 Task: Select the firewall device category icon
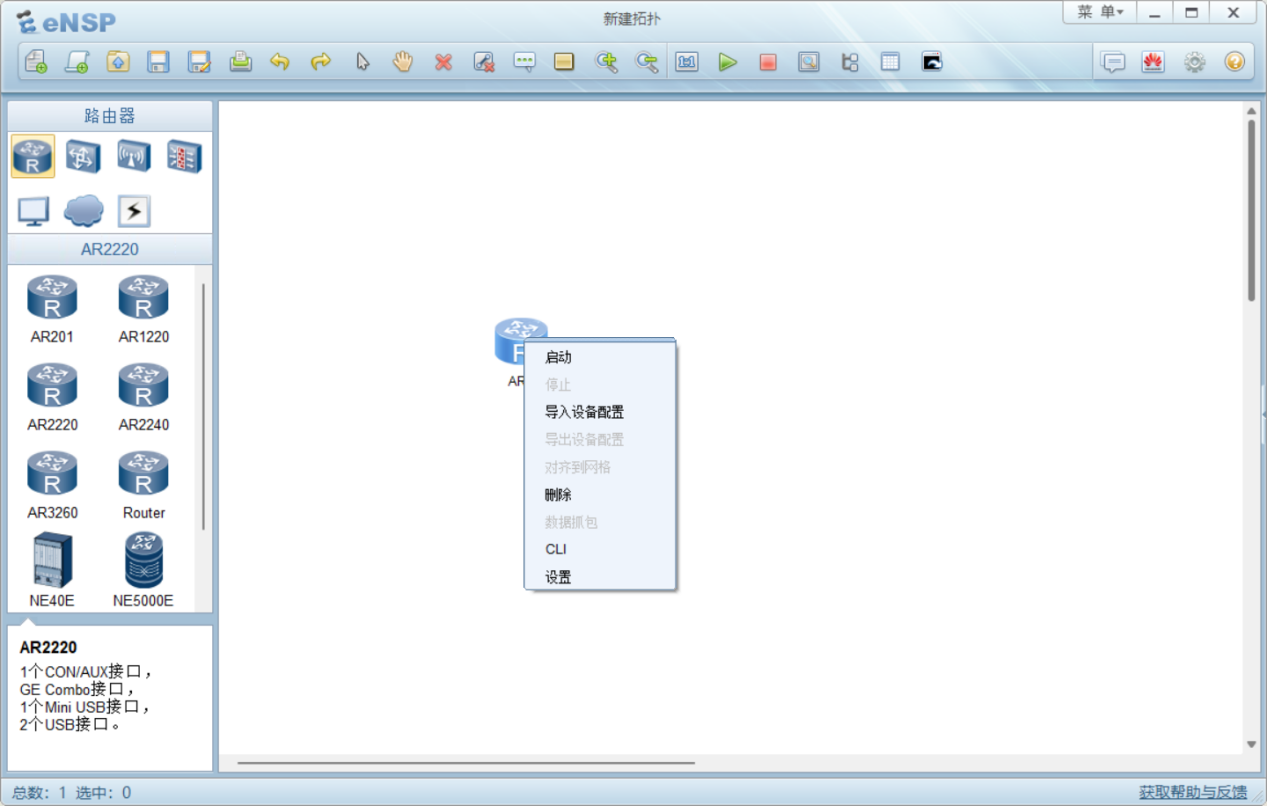tap(184, 156)
